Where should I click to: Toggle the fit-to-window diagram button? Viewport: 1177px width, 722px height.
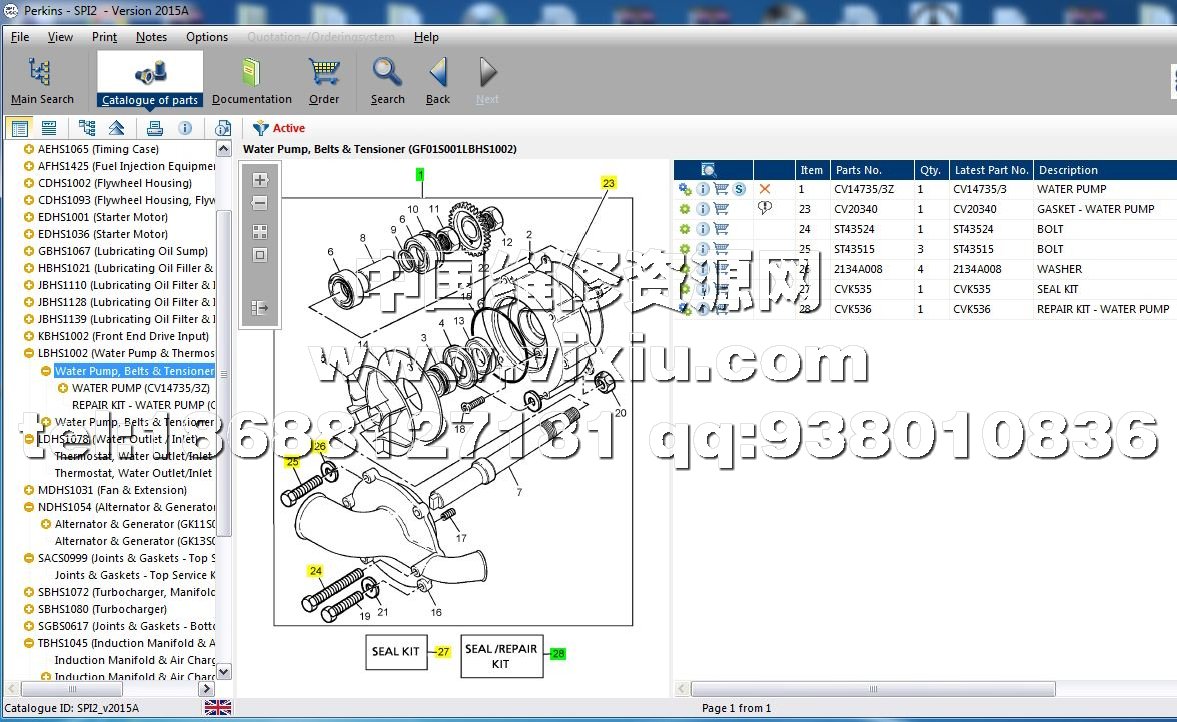point(260,255)
